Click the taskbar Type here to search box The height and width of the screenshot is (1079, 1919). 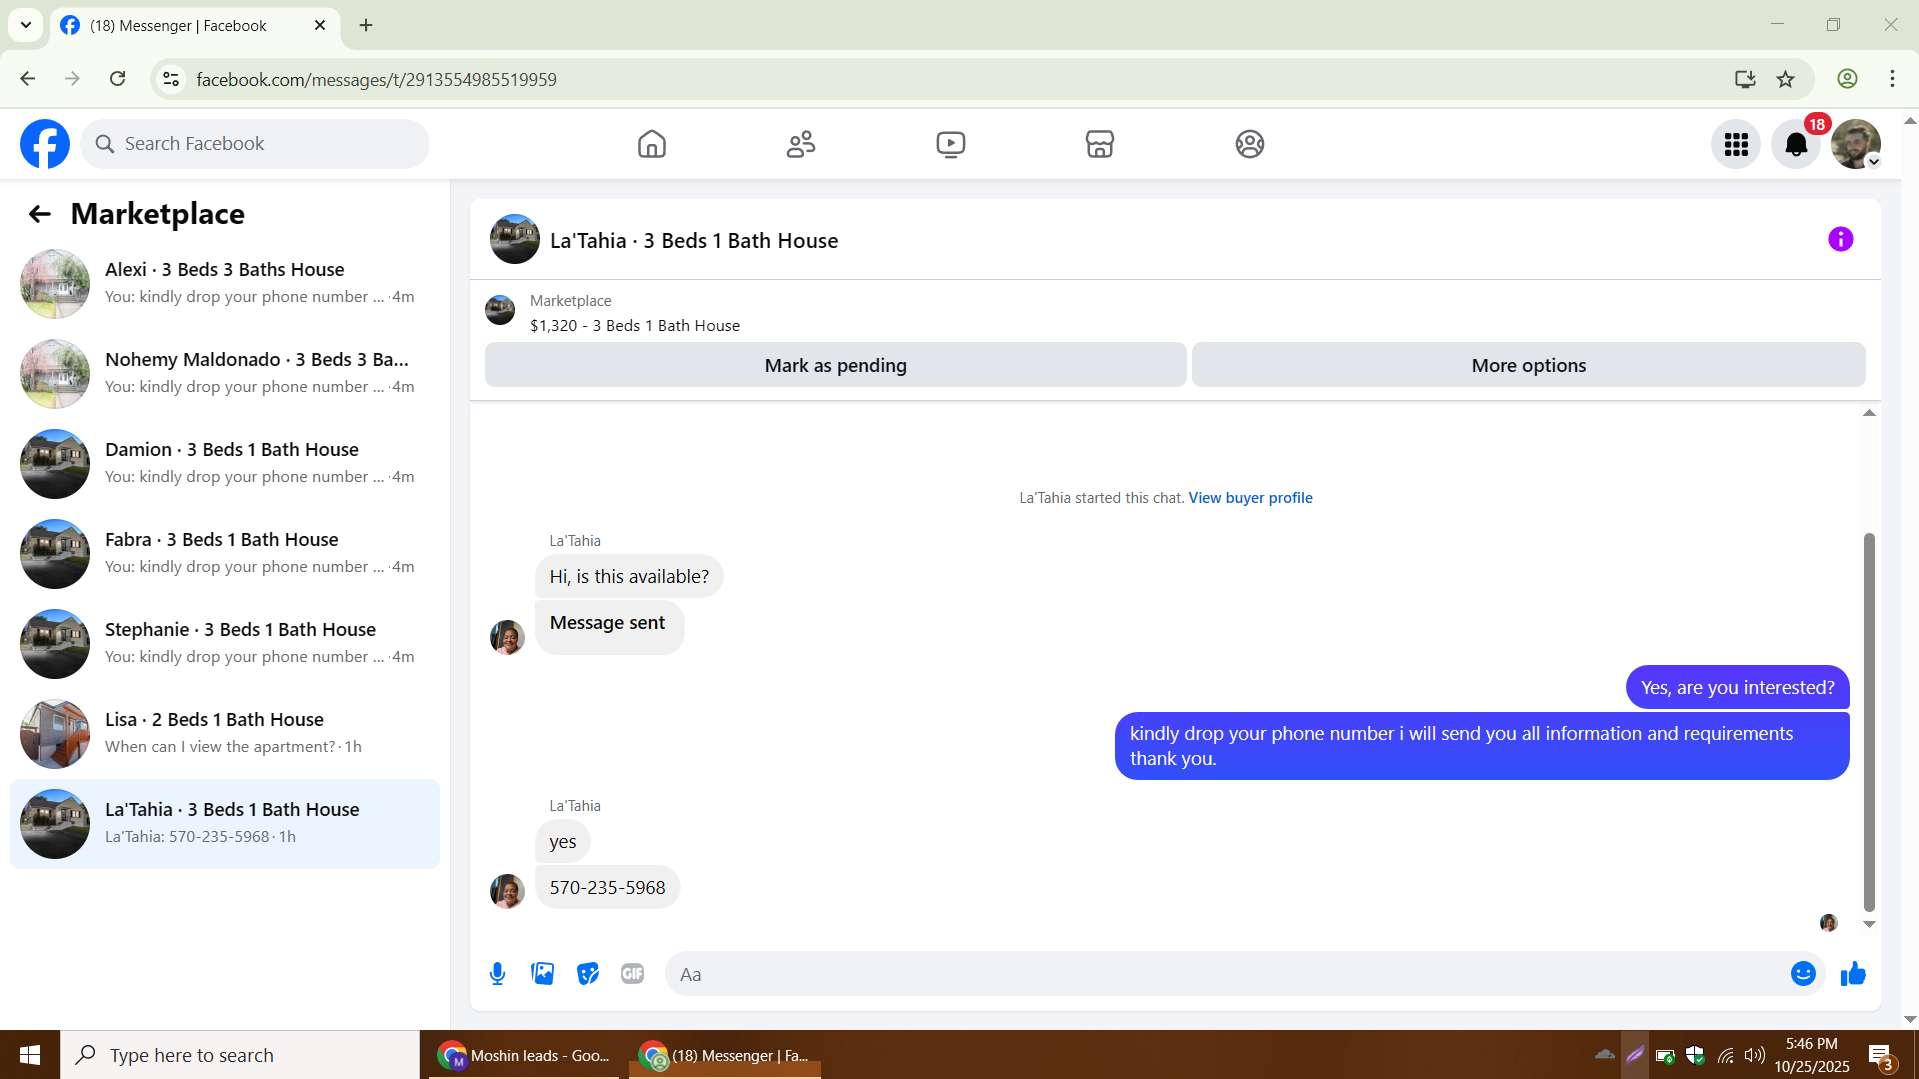(240, 1055)
